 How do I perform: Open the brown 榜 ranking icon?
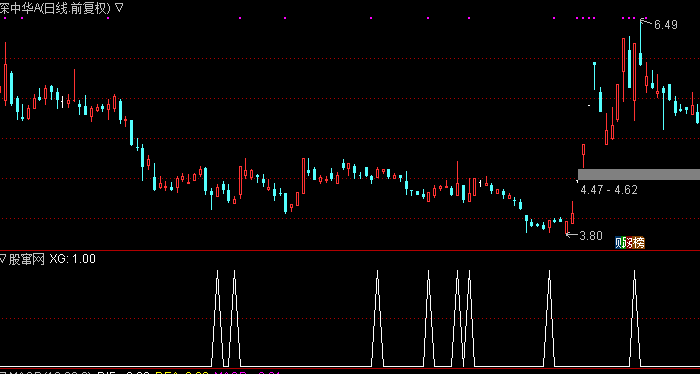pos(639,243)
